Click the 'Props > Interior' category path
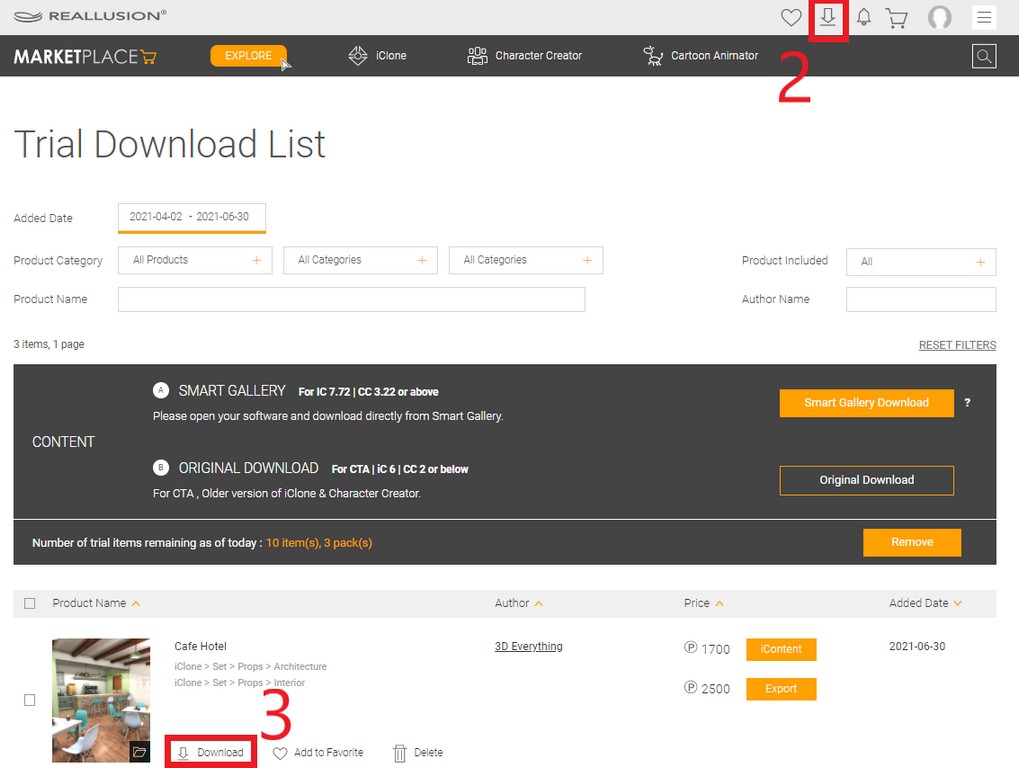Screen dimensions: 1019x768 pyautogui.click(x=271, y=683)
